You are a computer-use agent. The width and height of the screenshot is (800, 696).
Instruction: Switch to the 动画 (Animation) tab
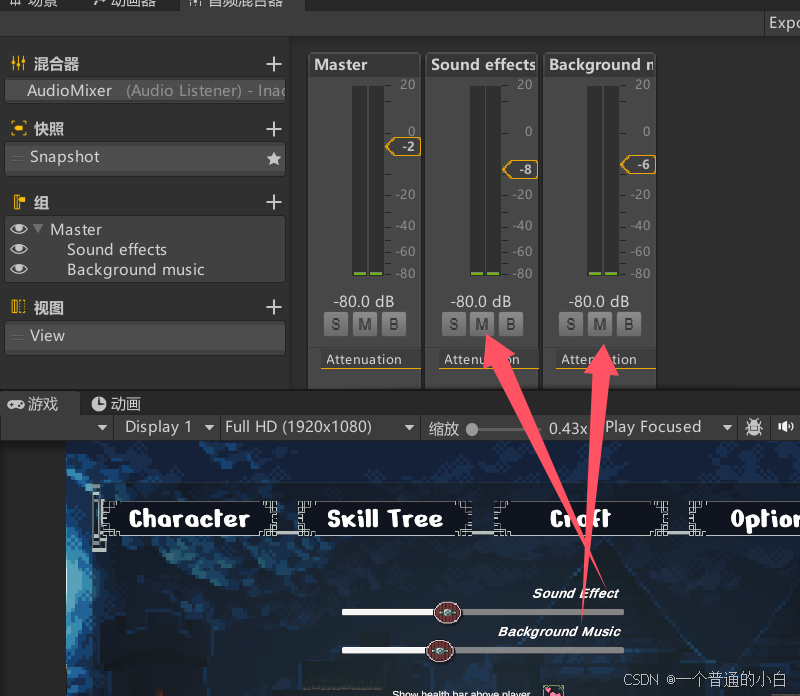click(116, 404)
